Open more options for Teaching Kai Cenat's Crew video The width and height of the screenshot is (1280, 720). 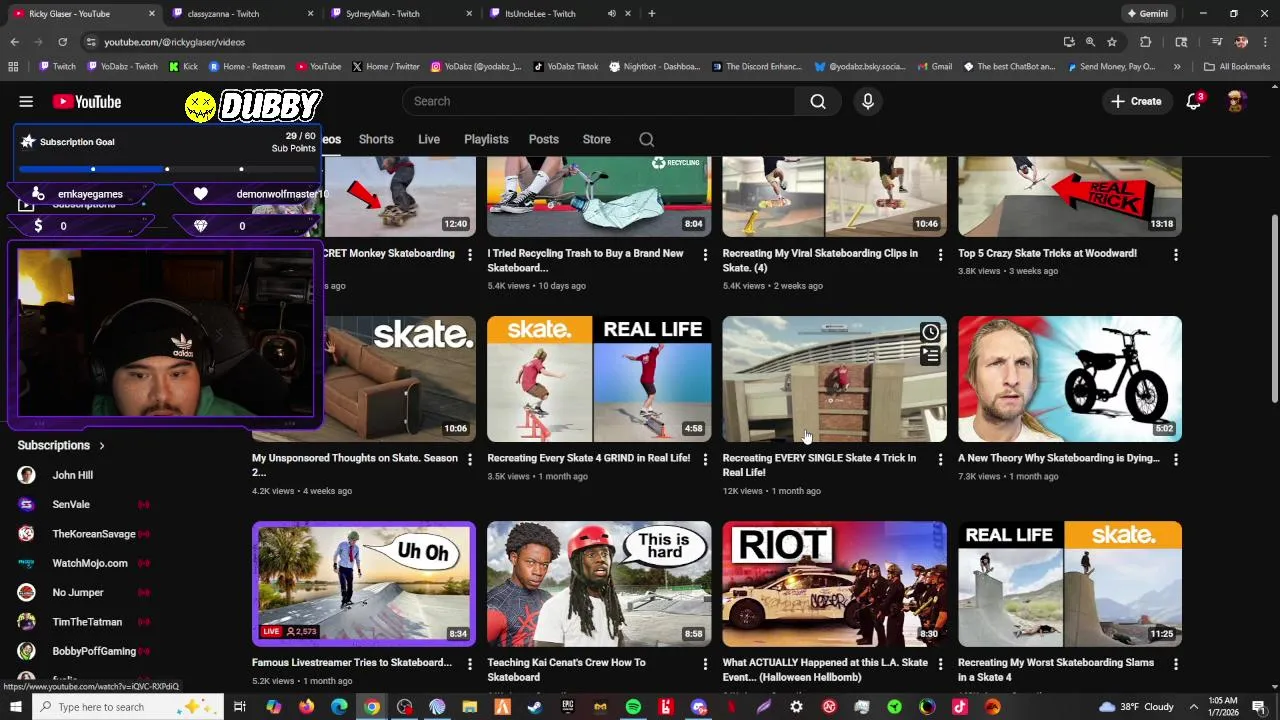pos(705,664)
